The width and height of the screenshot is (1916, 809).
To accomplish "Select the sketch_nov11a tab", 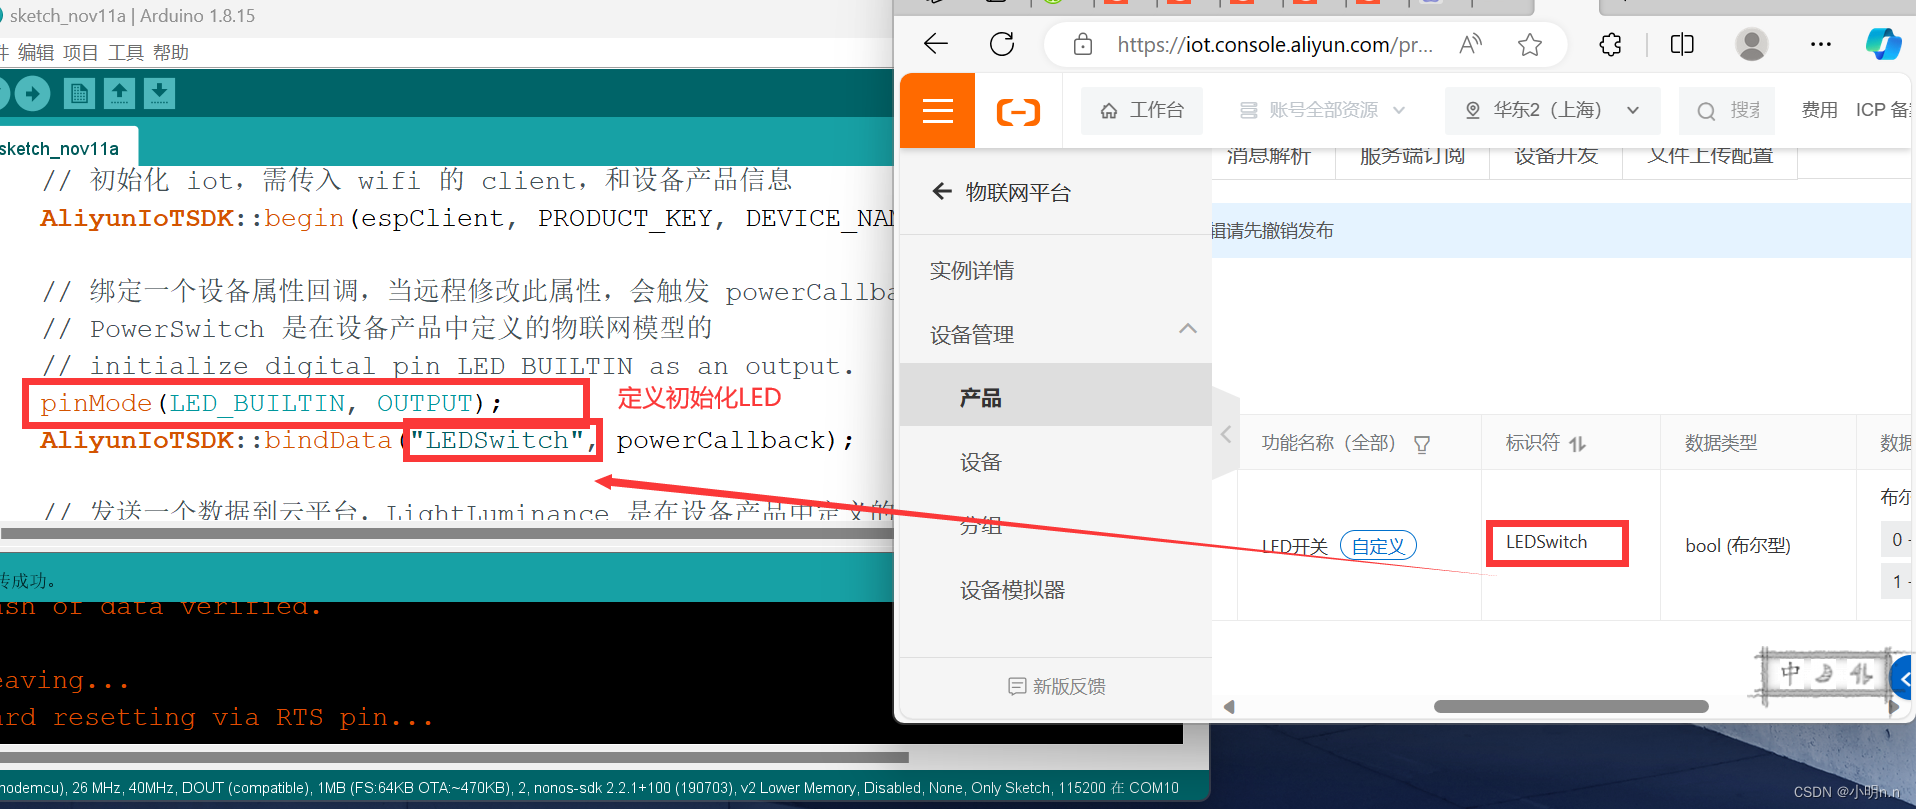I will pos(66,148).
